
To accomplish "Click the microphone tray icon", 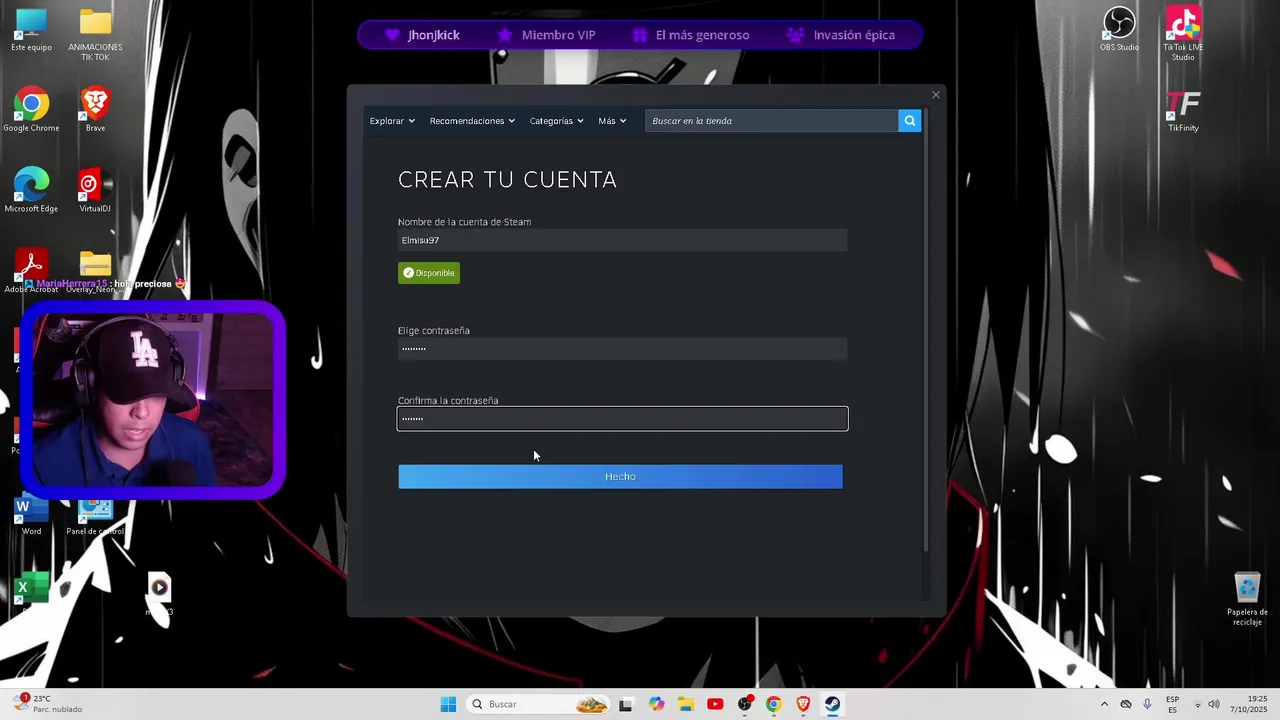I will [1147, 704].
